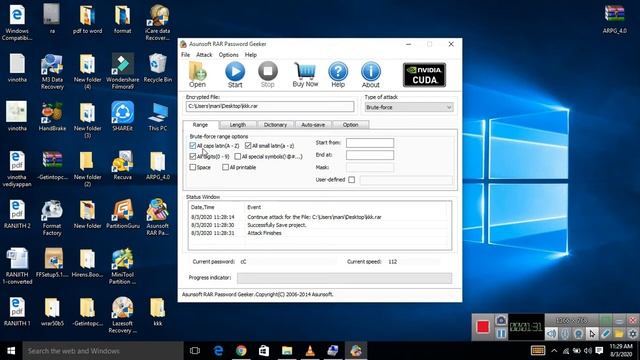Select the Recycle Bin desktop icon
The image size is (640, 360).
tap(158, 68)
